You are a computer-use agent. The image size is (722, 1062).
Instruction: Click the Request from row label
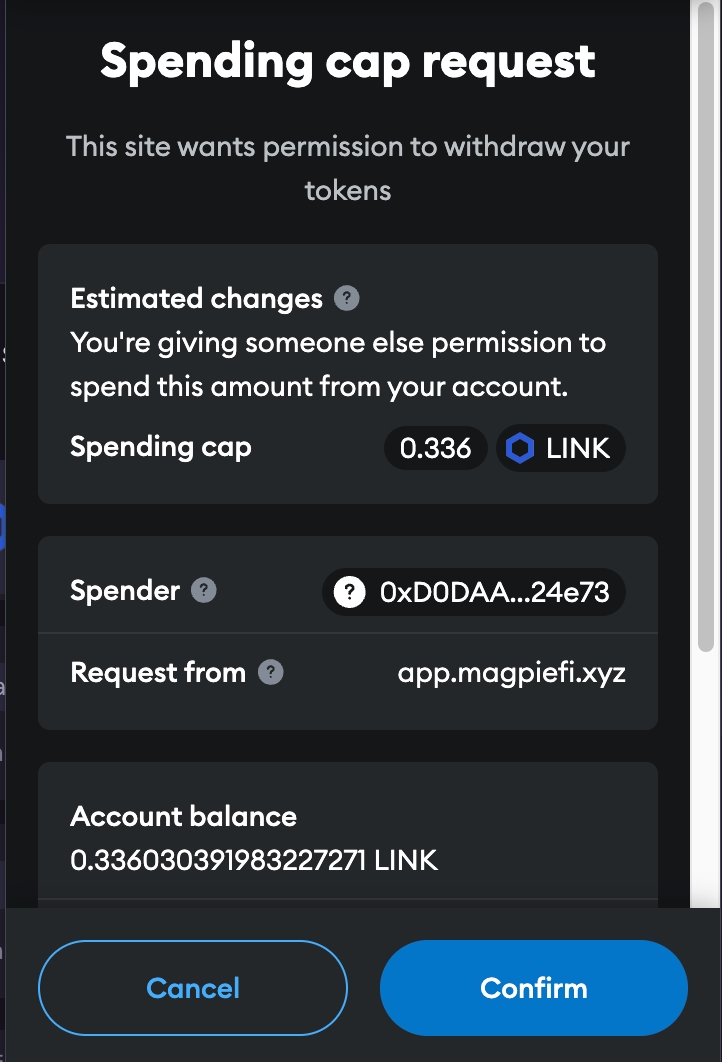point(158,672)
